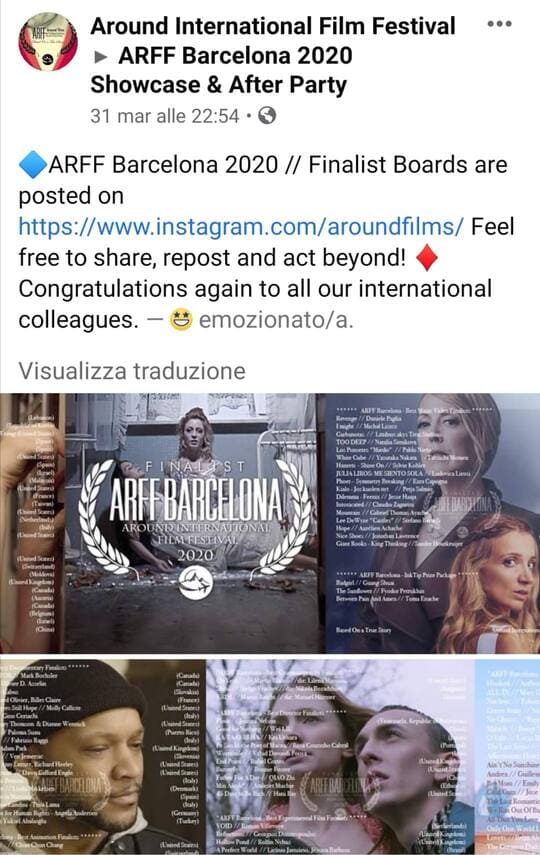Click the arrow between page and event names
Viewport: 540px width, 855px height.
[100, 57]
